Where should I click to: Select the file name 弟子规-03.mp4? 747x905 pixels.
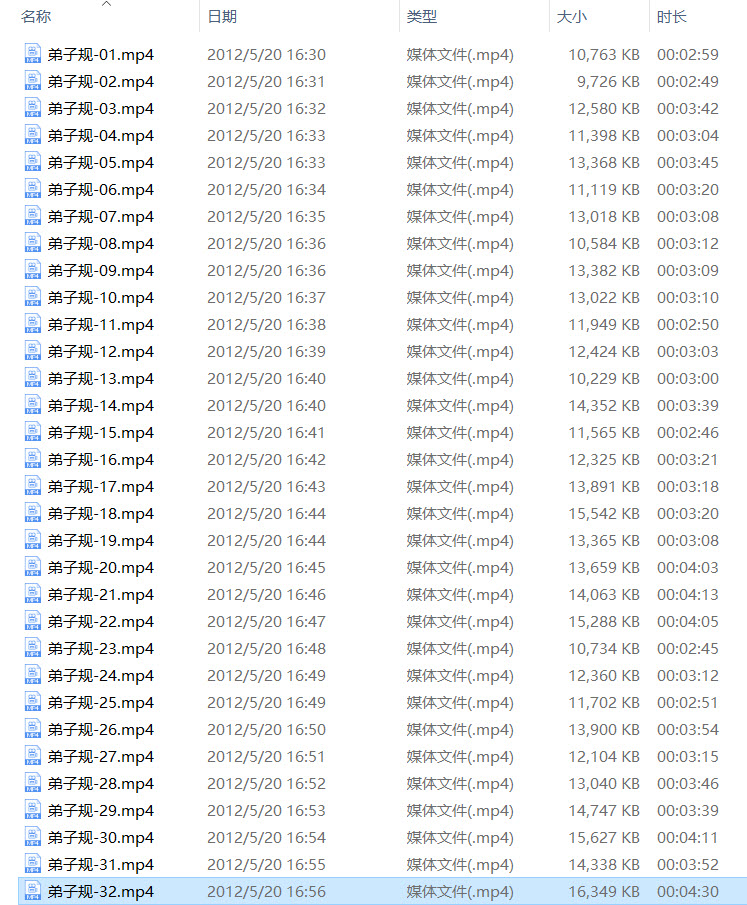coord(100,108)
